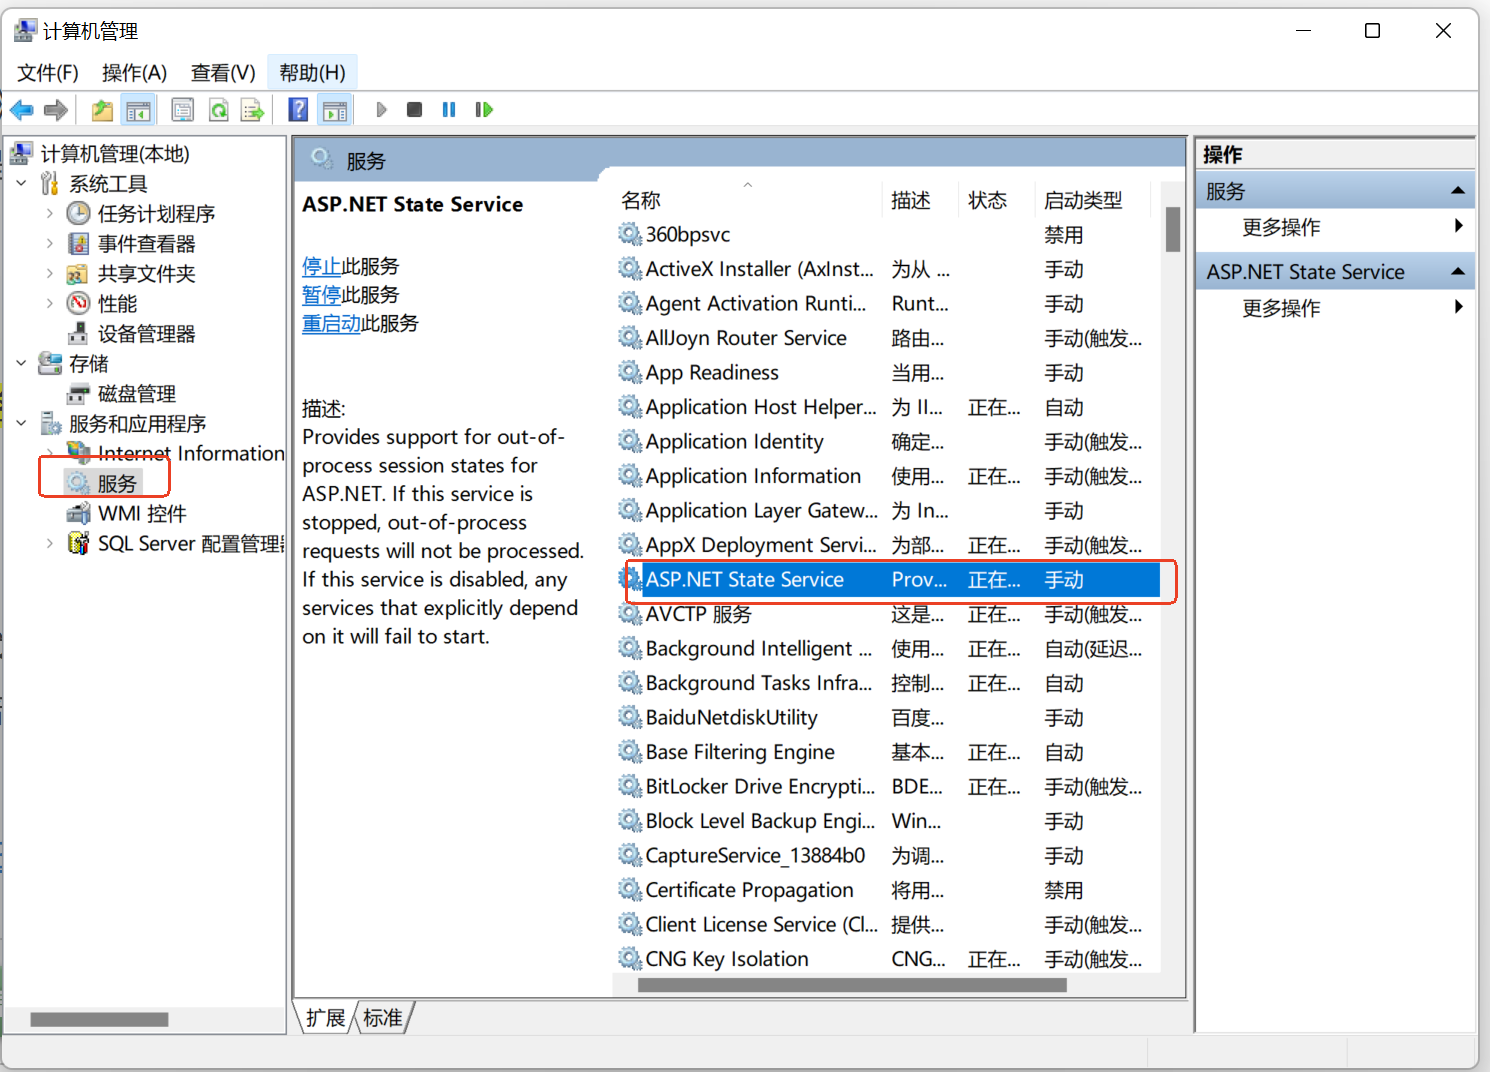Select the 任务计划程序 clock icon in tree
The image size is (1490, 1072).
tap(78, 213)
